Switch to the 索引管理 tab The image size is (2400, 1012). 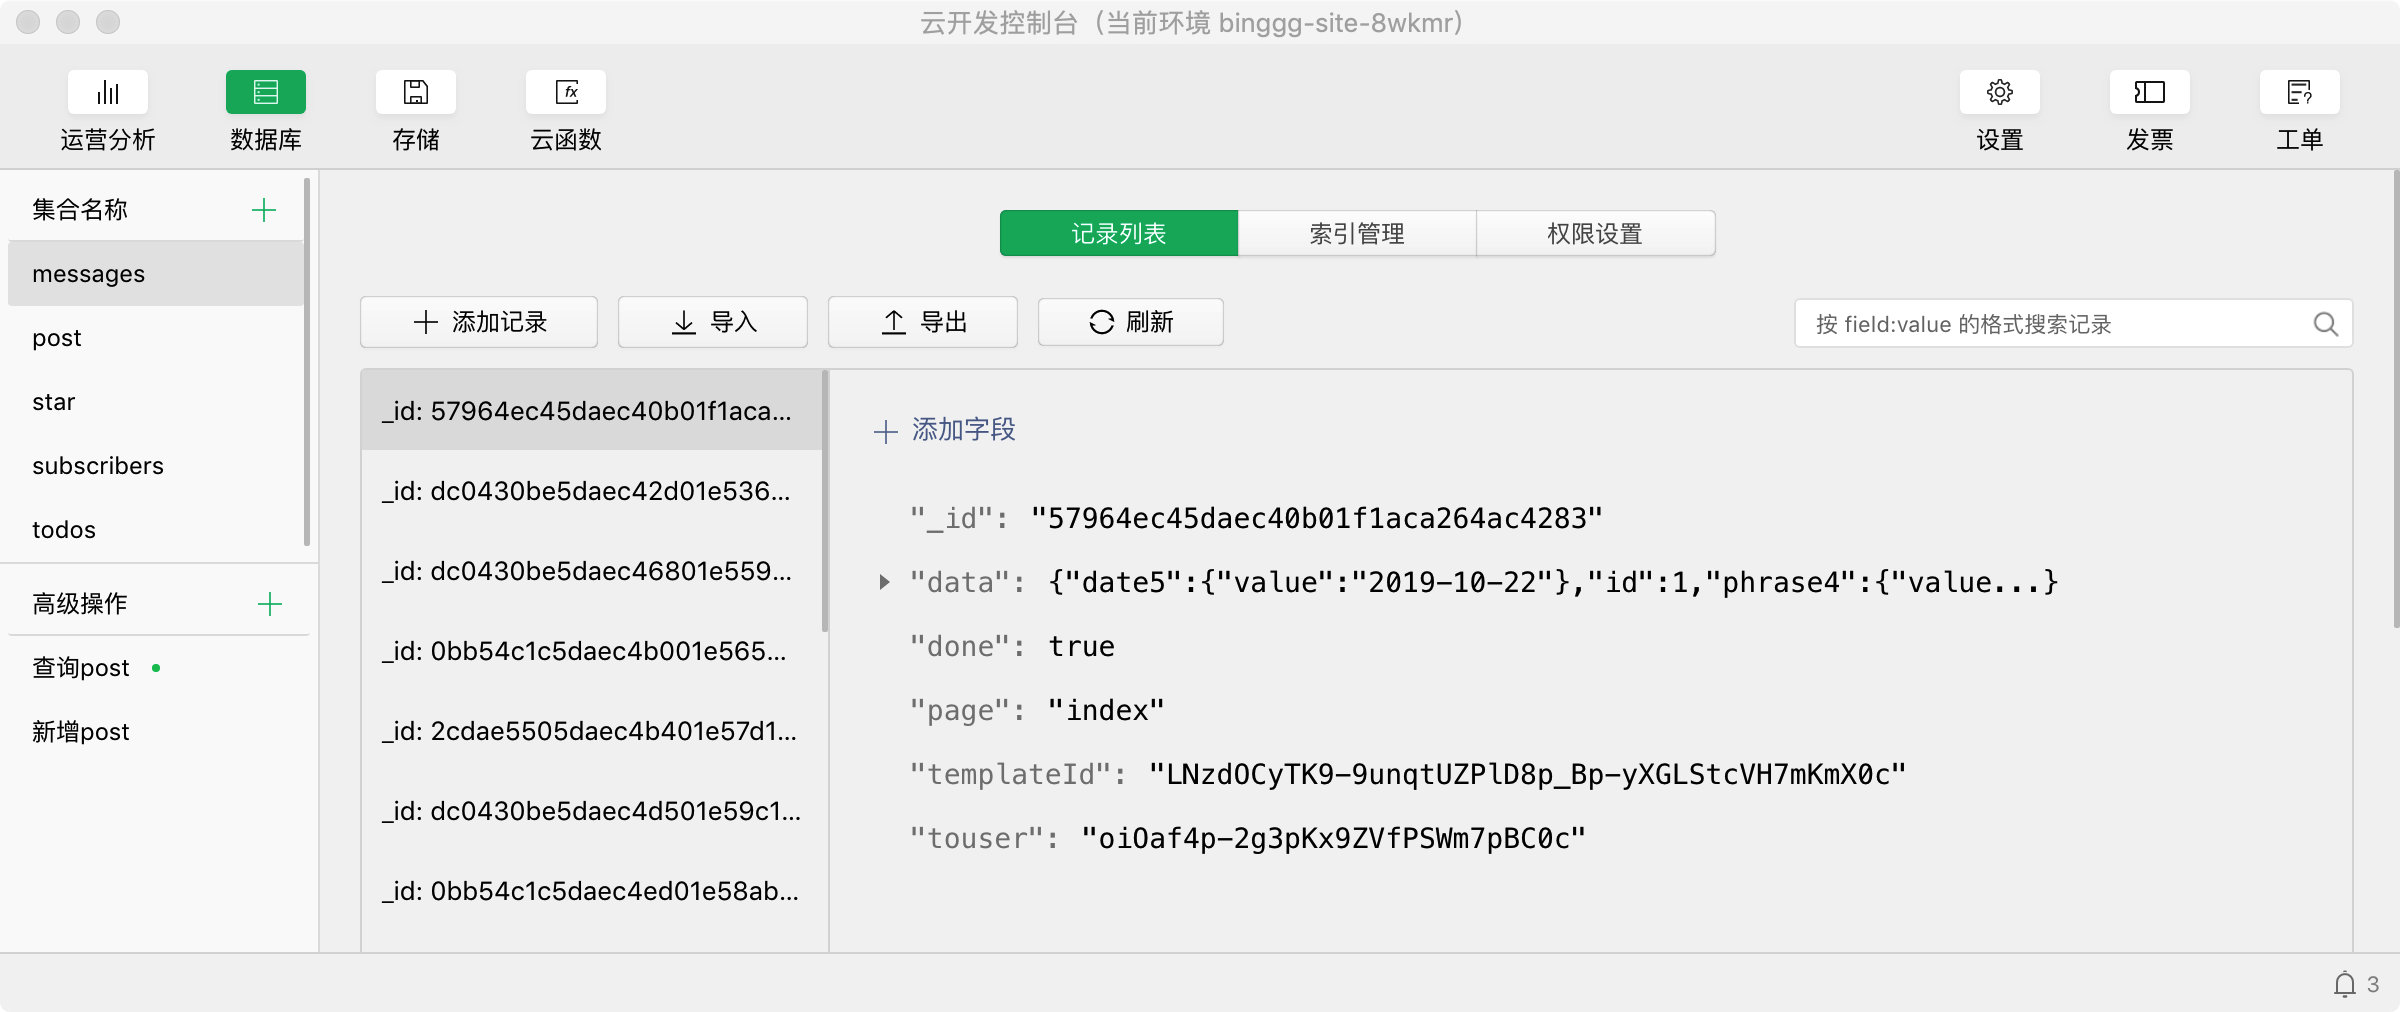click(1357, 233)
